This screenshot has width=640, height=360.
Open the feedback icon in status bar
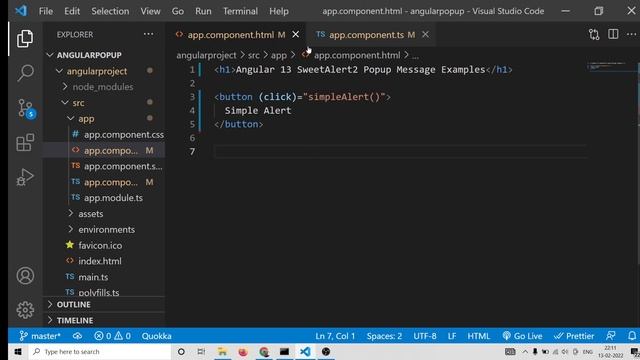pyautogui.click(x=611, y=336)
